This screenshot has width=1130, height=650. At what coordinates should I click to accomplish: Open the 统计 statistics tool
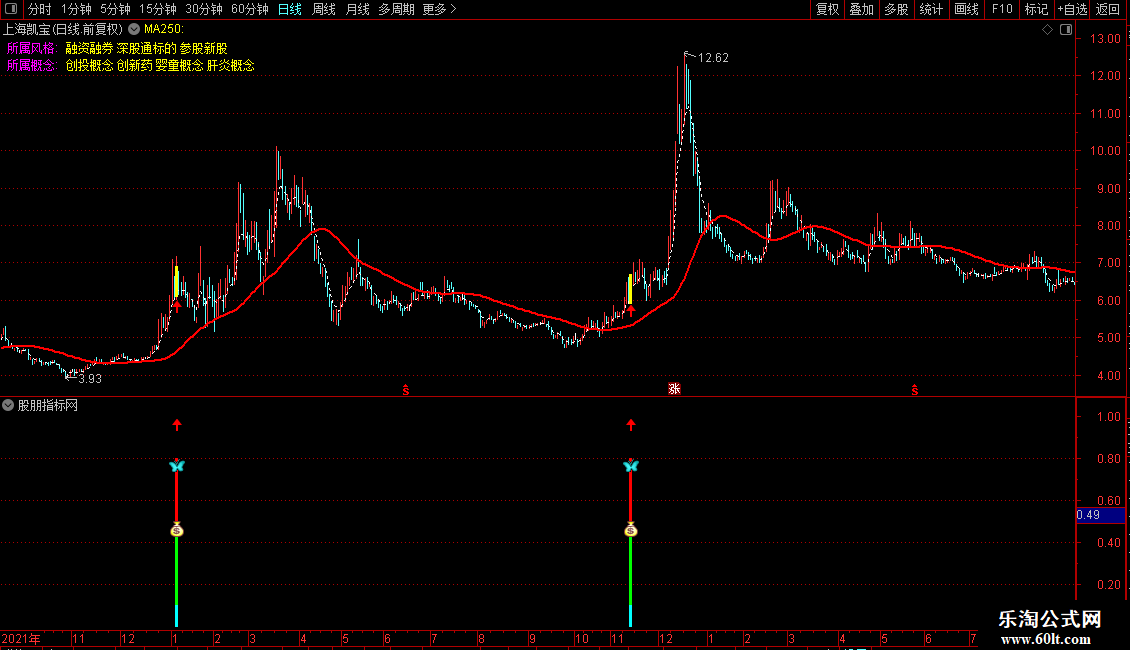(930, 9)
